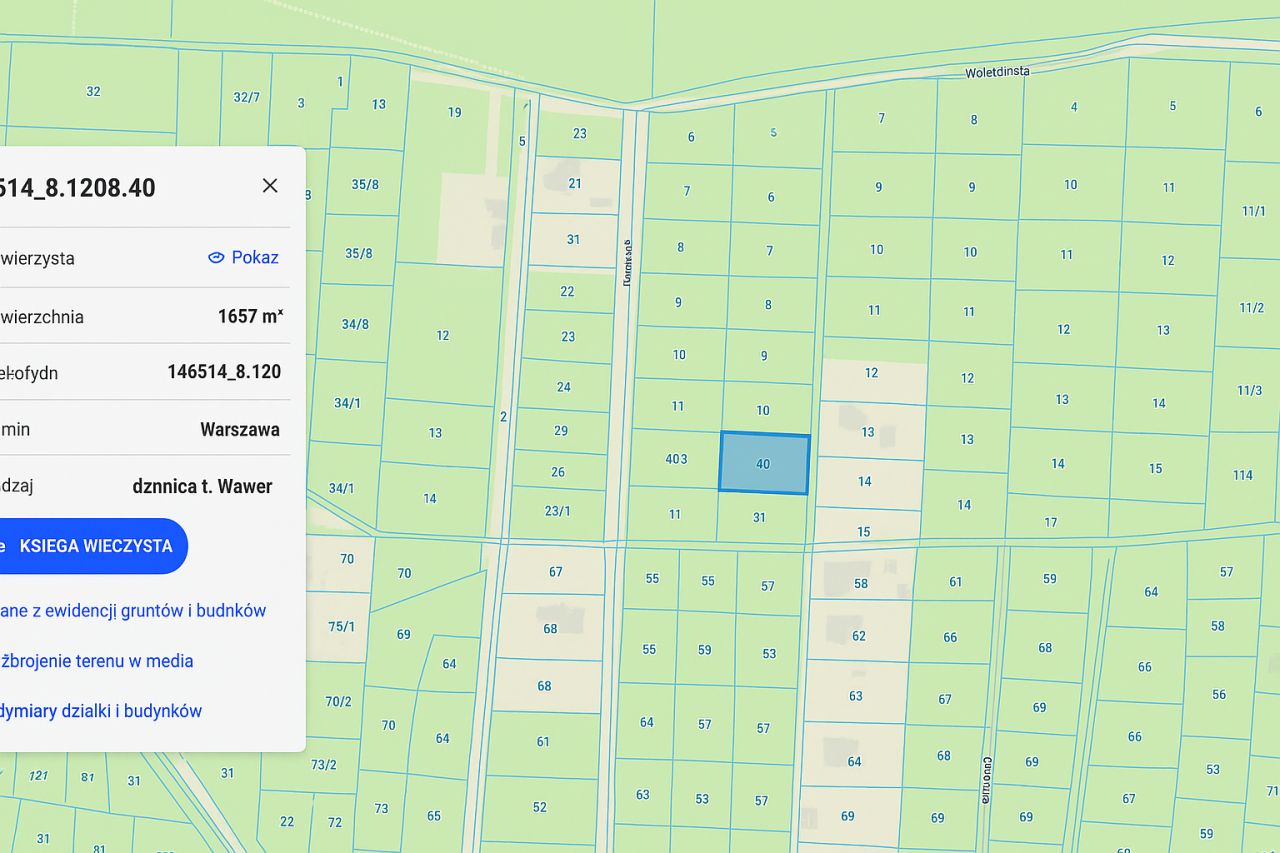Choose parcel 52 on the map

(x=540, y=807)
